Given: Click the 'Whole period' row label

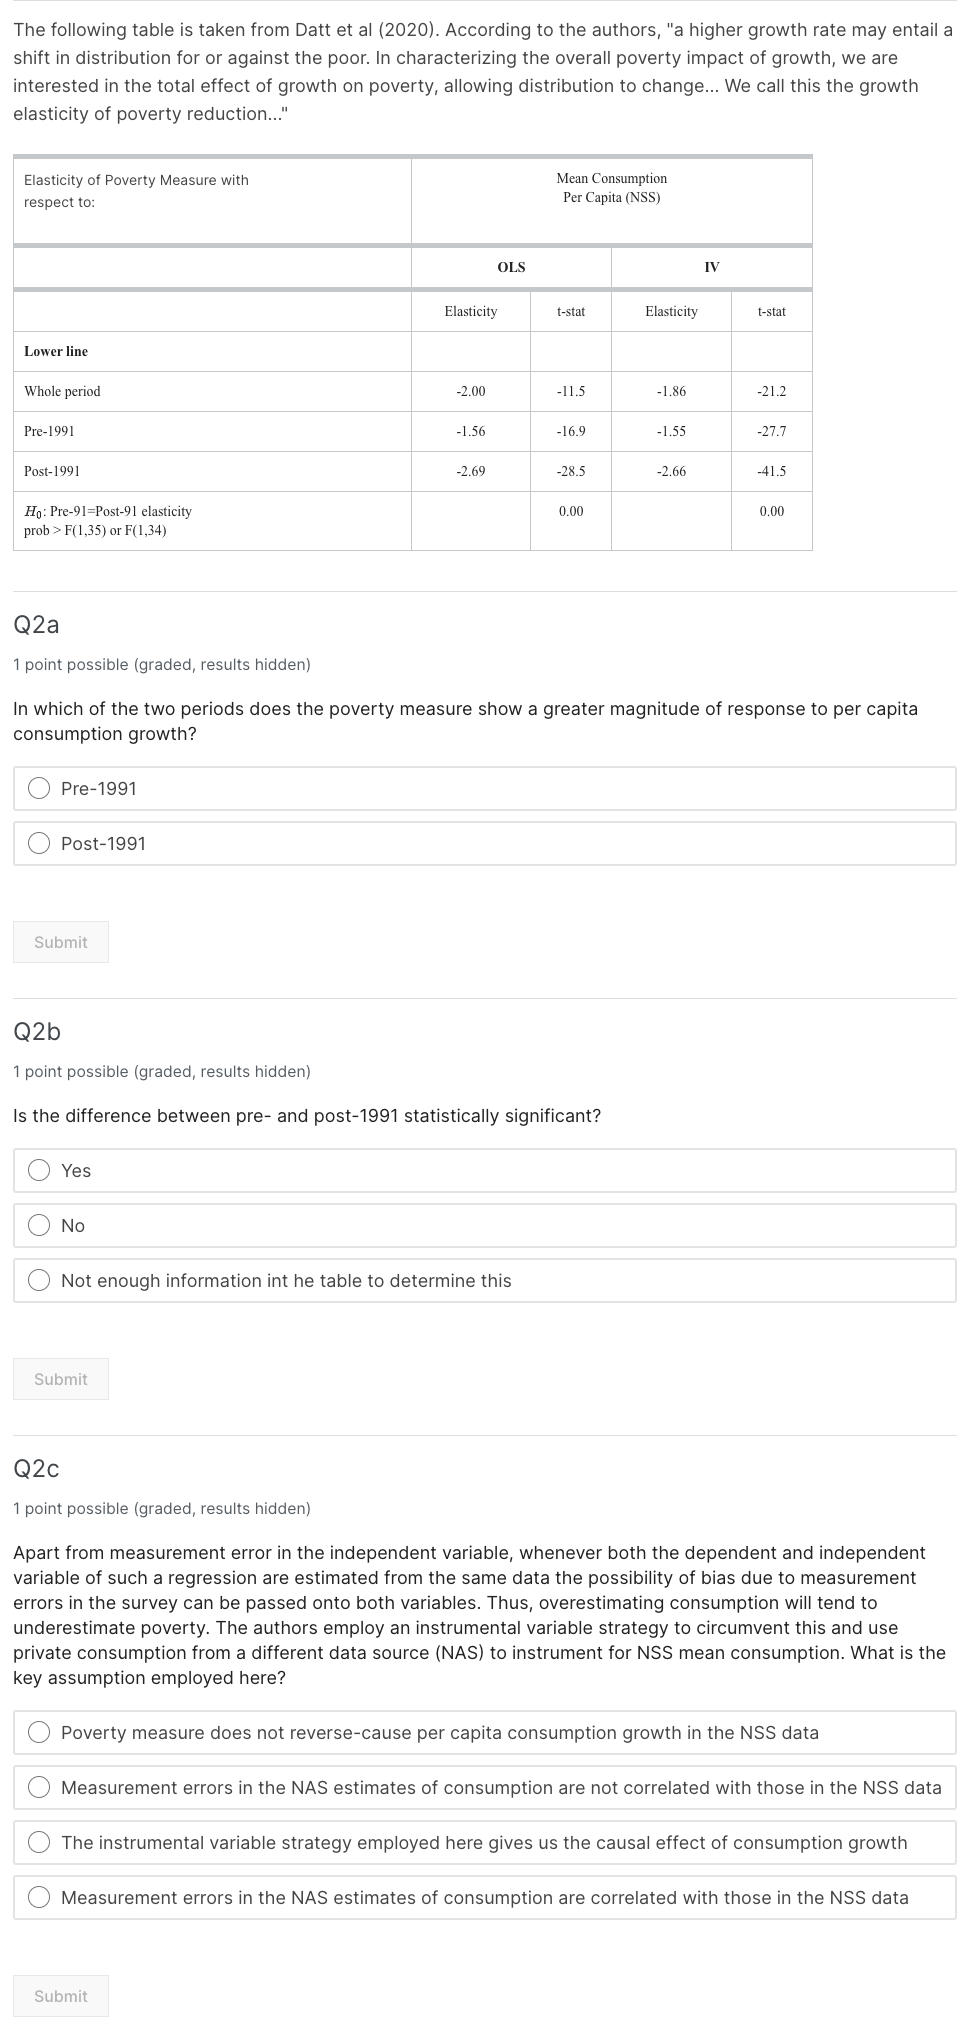Looking at the screenshot, I should [62, 391].
